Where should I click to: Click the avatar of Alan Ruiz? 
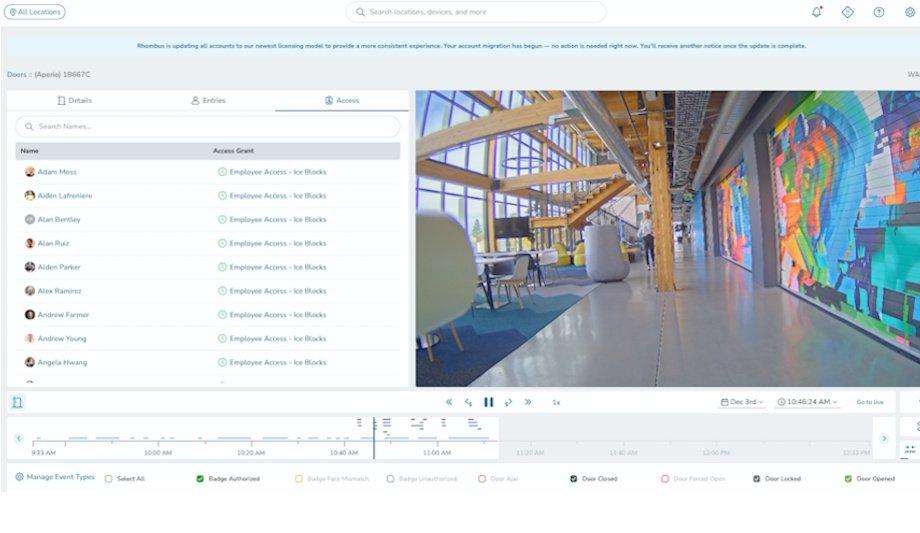coord(29,243)
